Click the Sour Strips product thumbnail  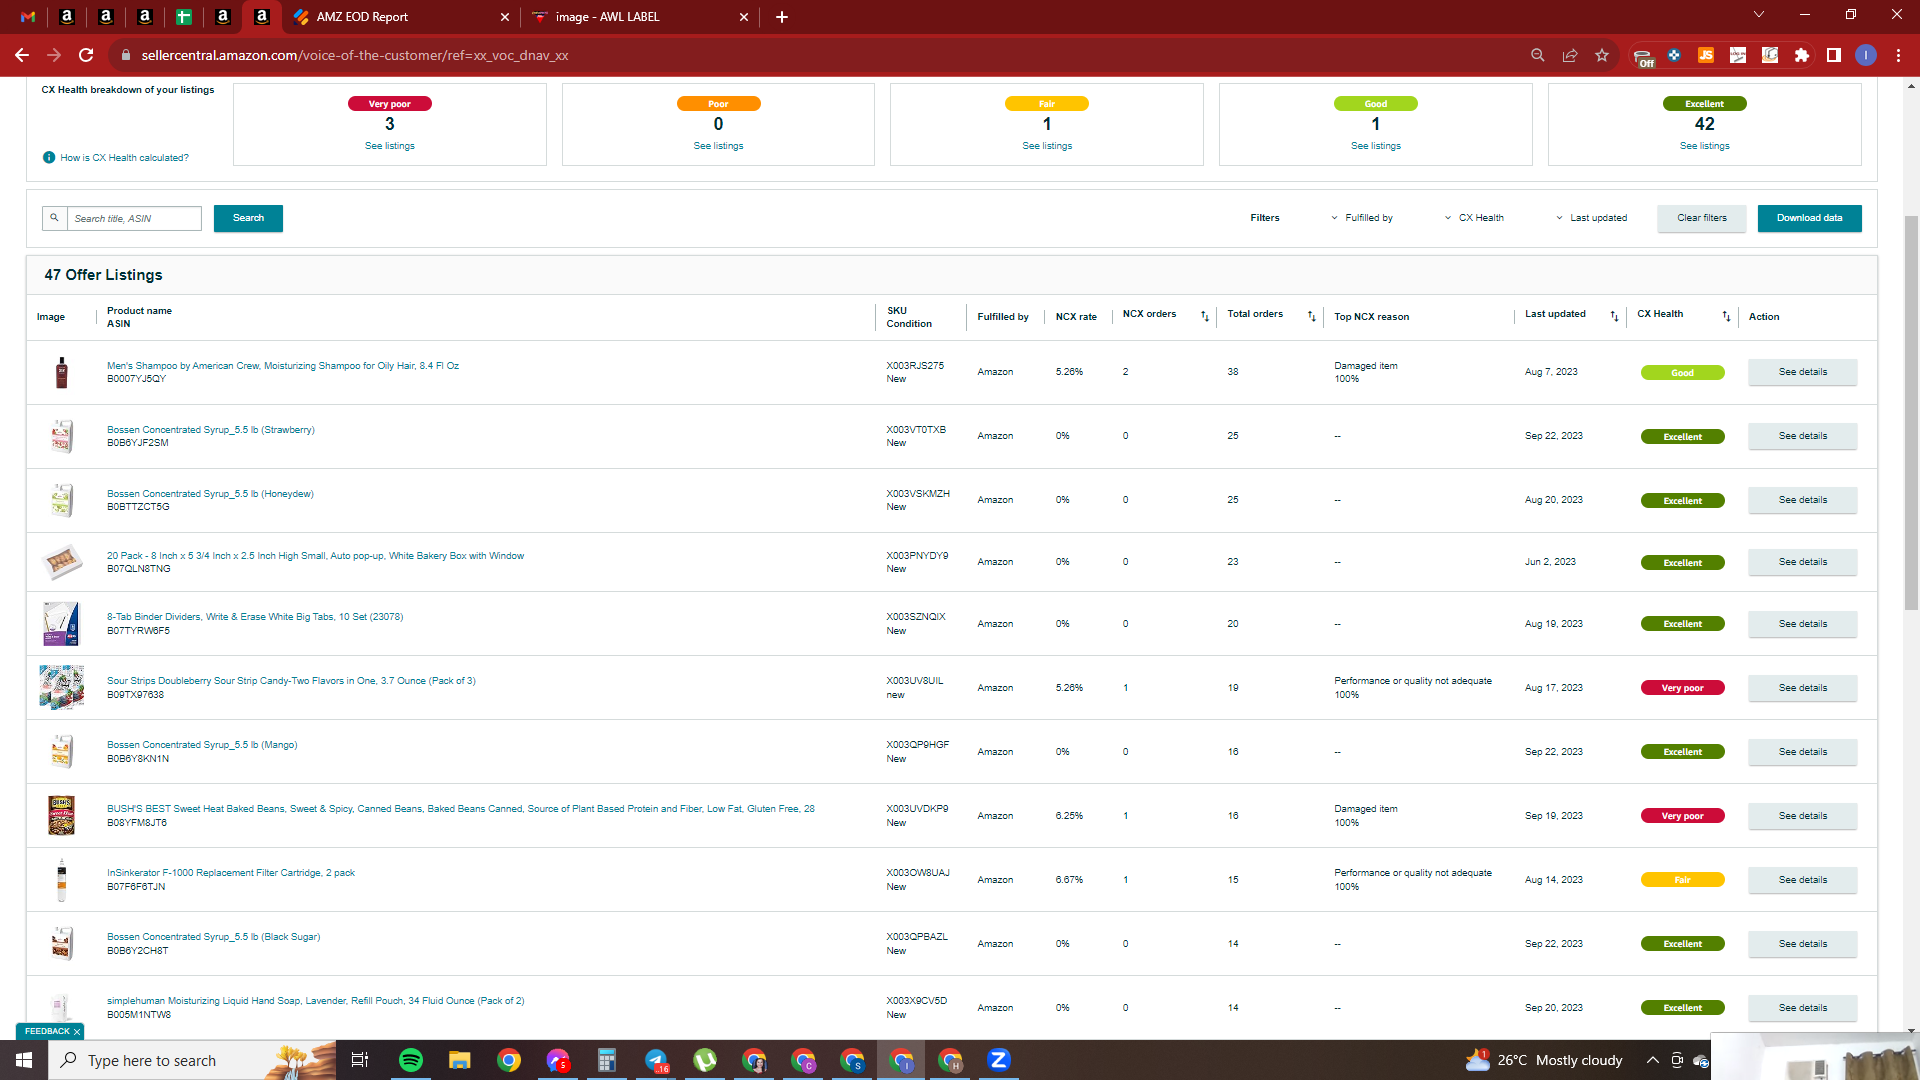pyautogui.click(x=61, y=688)
